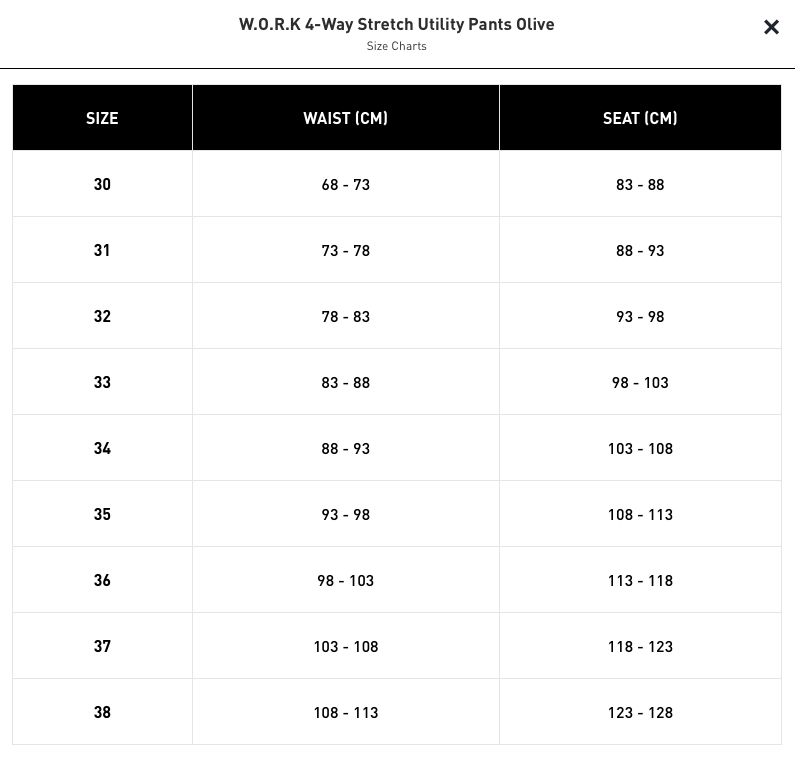Click seat measurement 123 - 128
The image size is (795, 772).
(x=640, y=712)
